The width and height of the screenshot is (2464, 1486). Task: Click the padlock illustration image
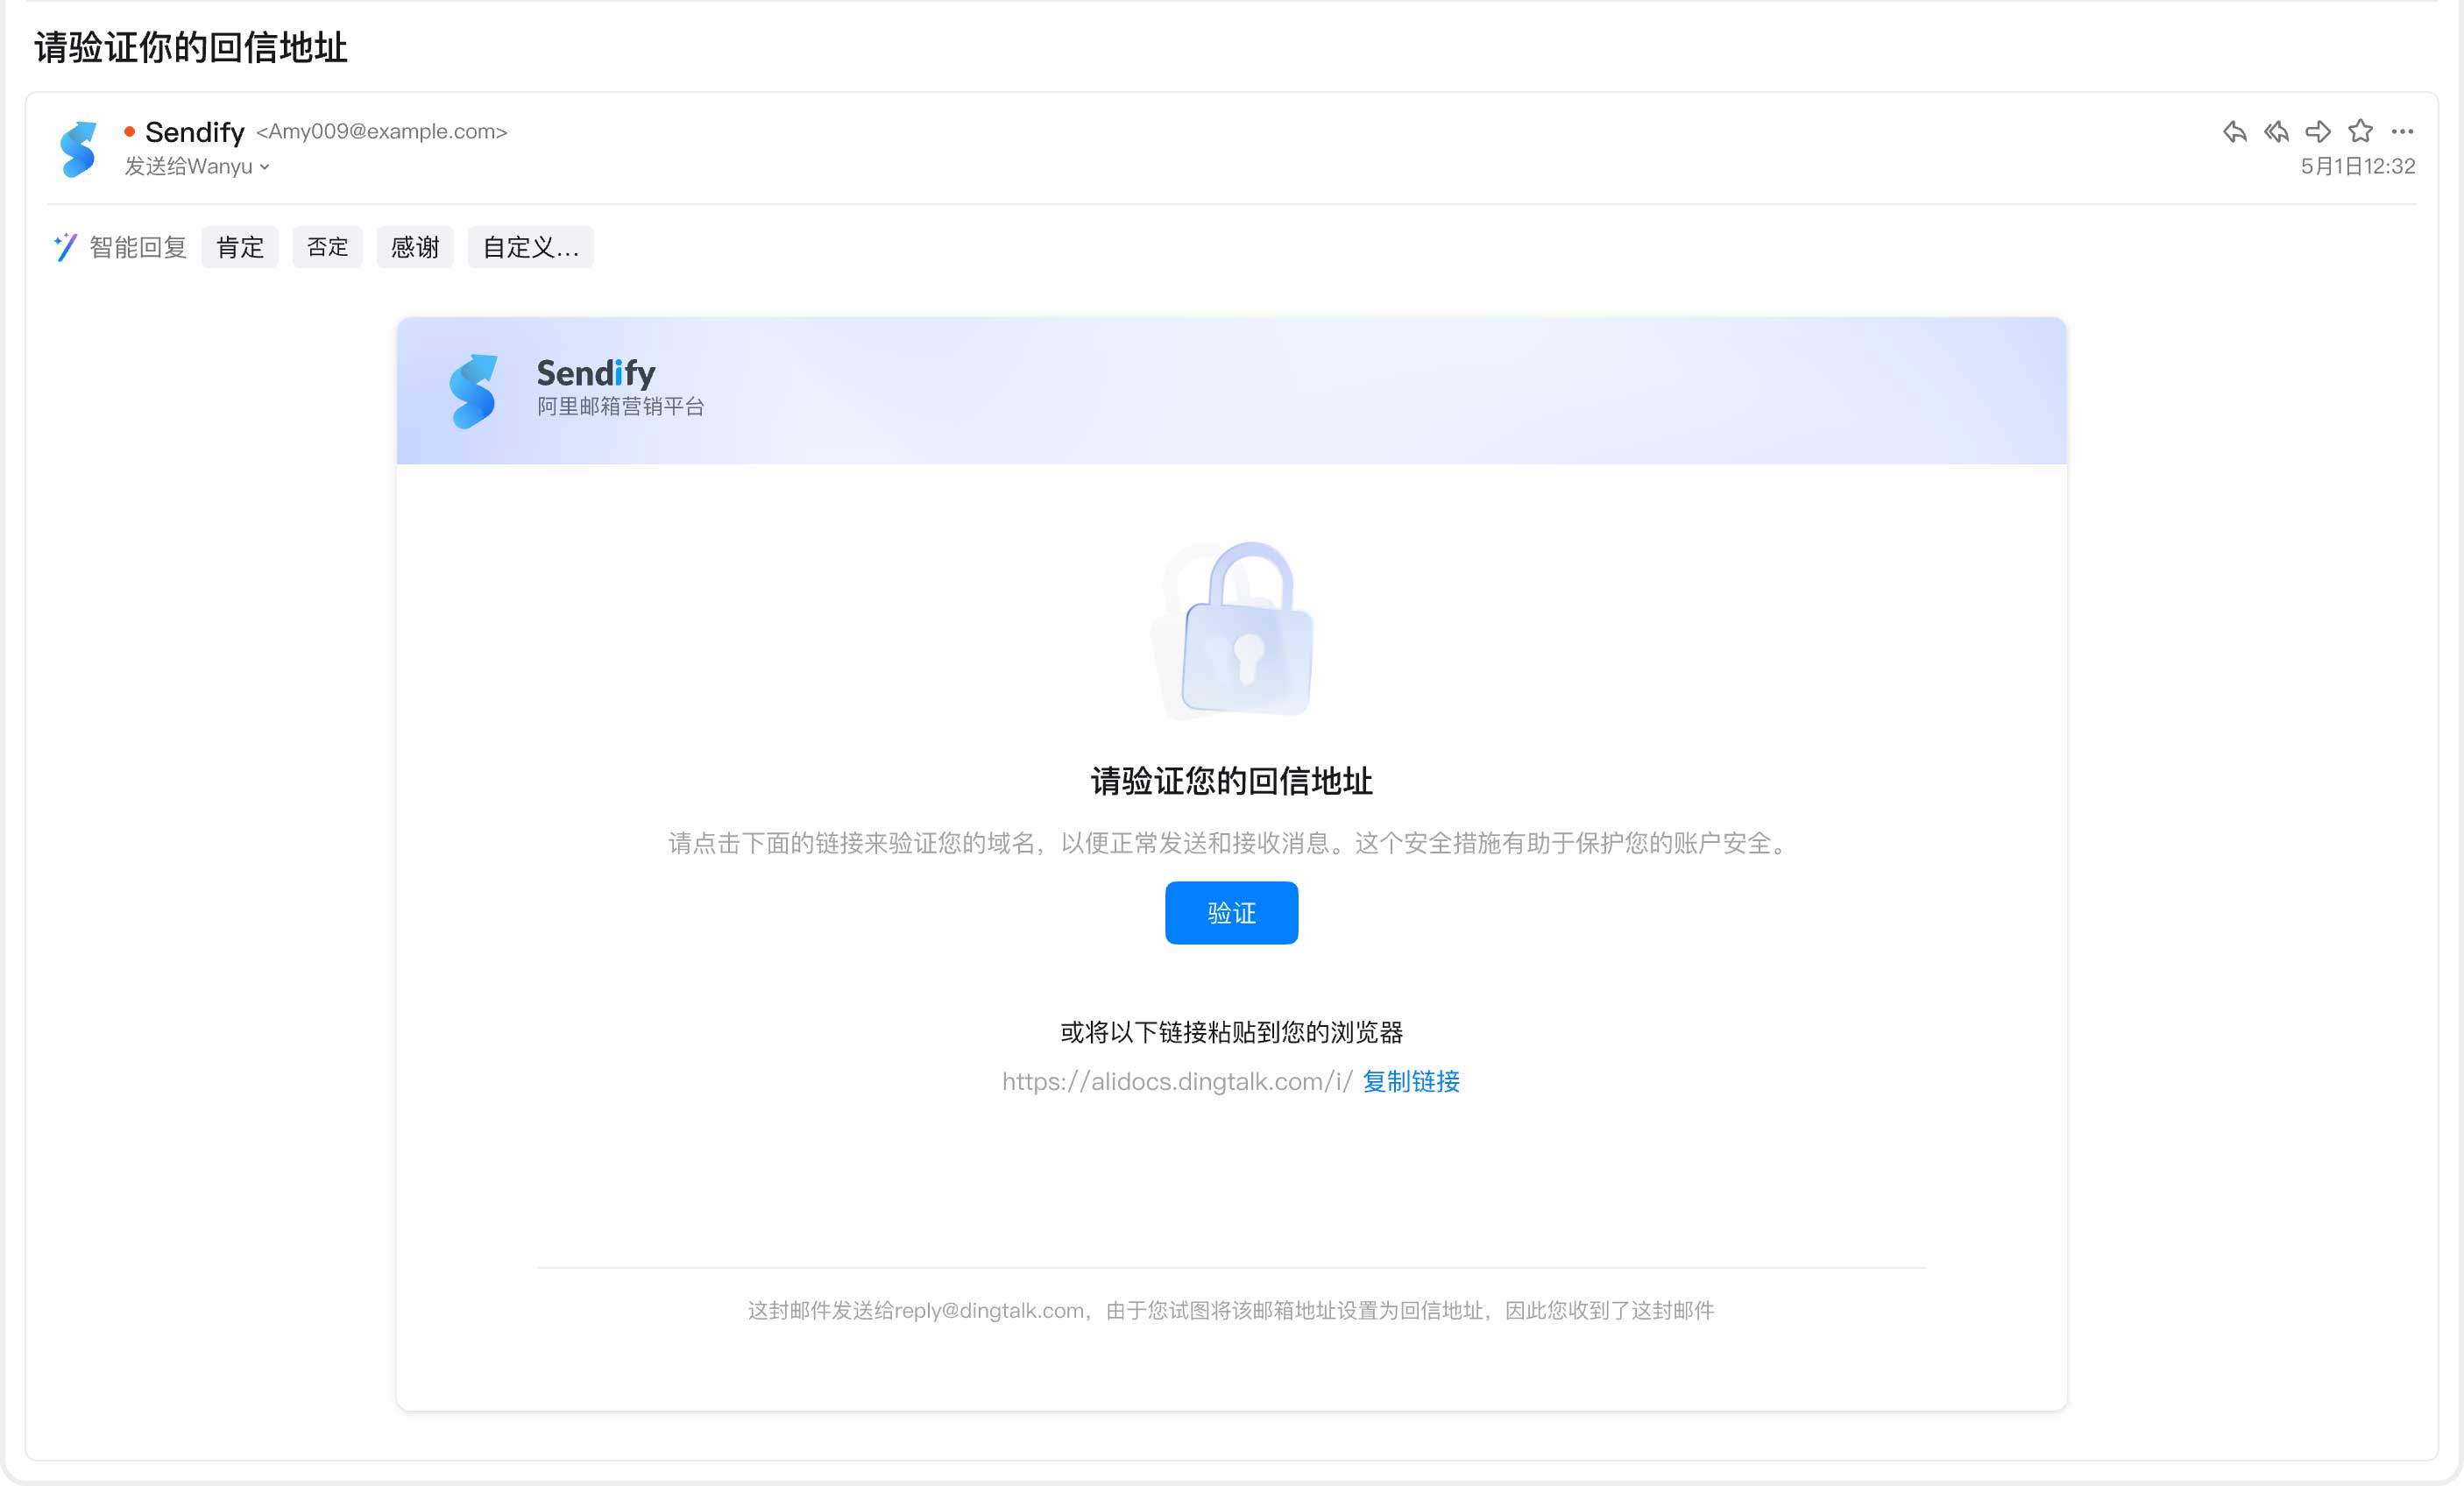[x=1232, y=630]
